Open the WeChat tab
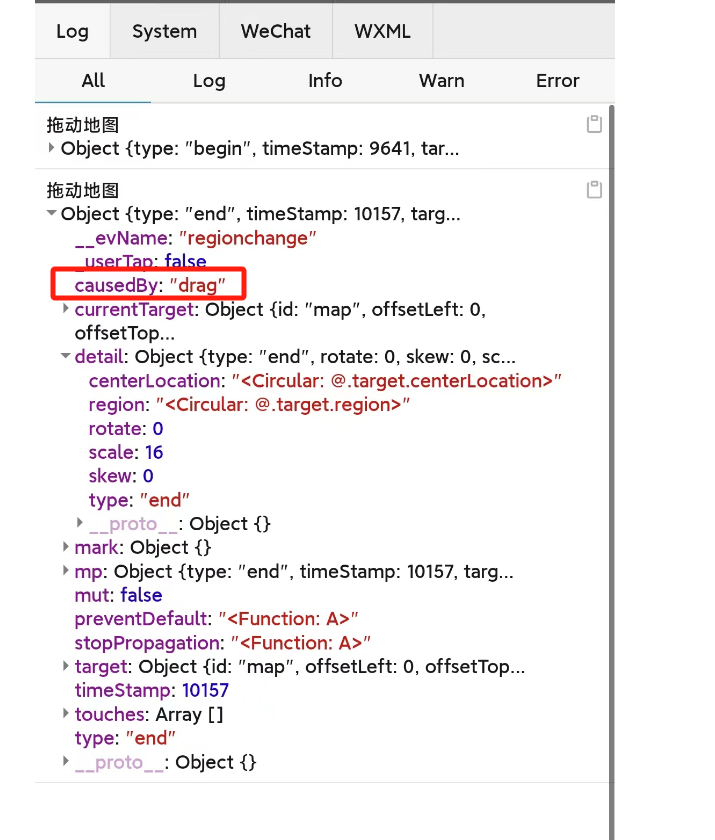The width and height of the screenshot is (715, 840). (276, 31)
